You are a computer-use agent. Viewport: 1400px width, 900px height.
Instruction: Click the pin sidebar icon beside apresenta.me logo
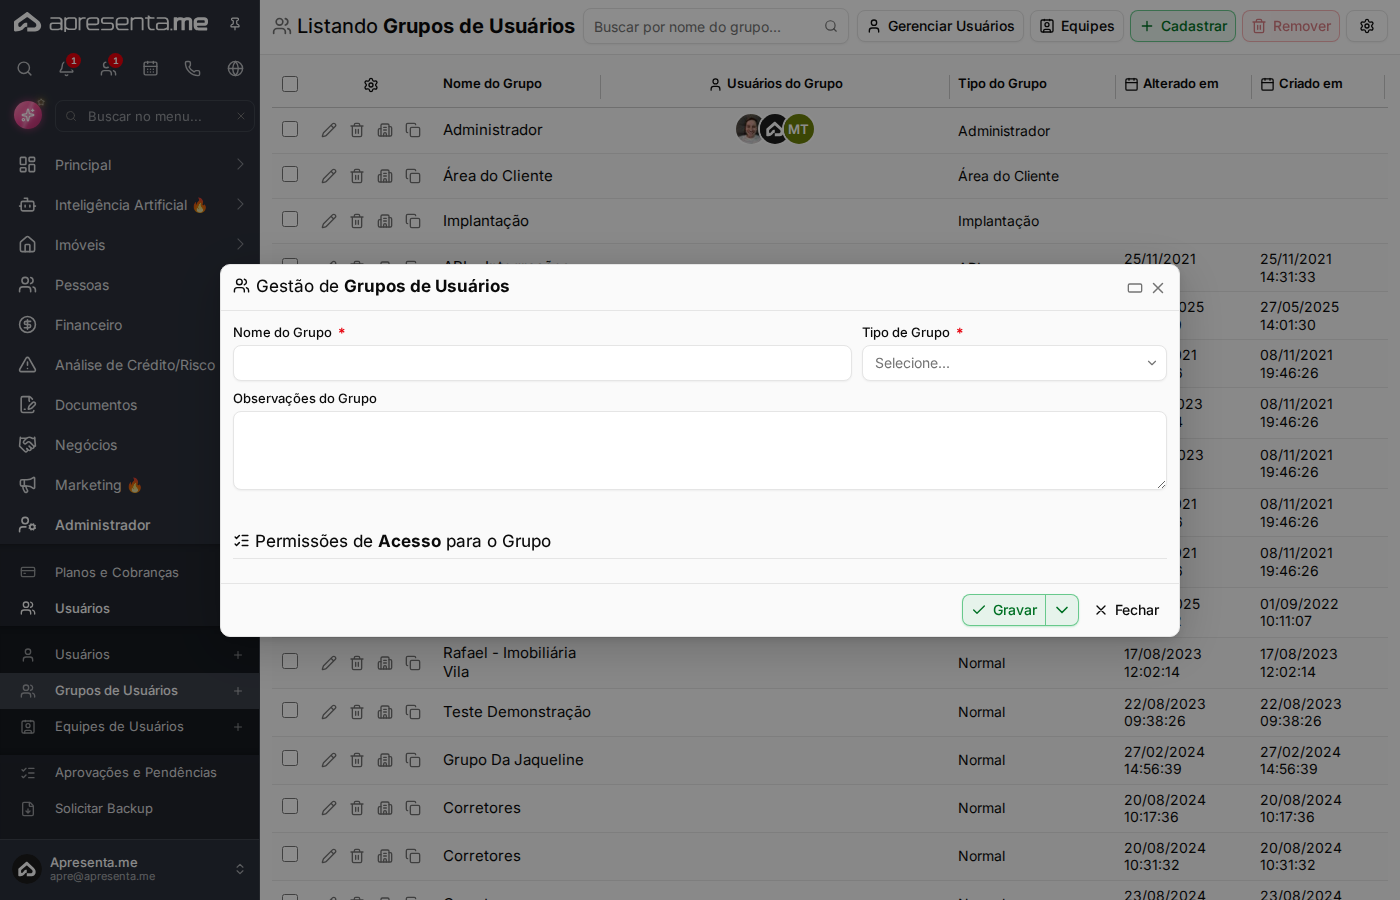pos(235,23)
